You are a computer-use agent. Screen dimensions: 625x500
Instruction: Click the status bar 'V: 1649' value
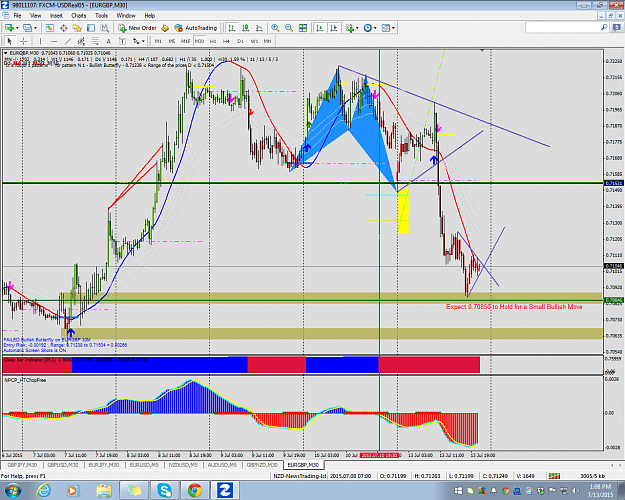(525, 476)
